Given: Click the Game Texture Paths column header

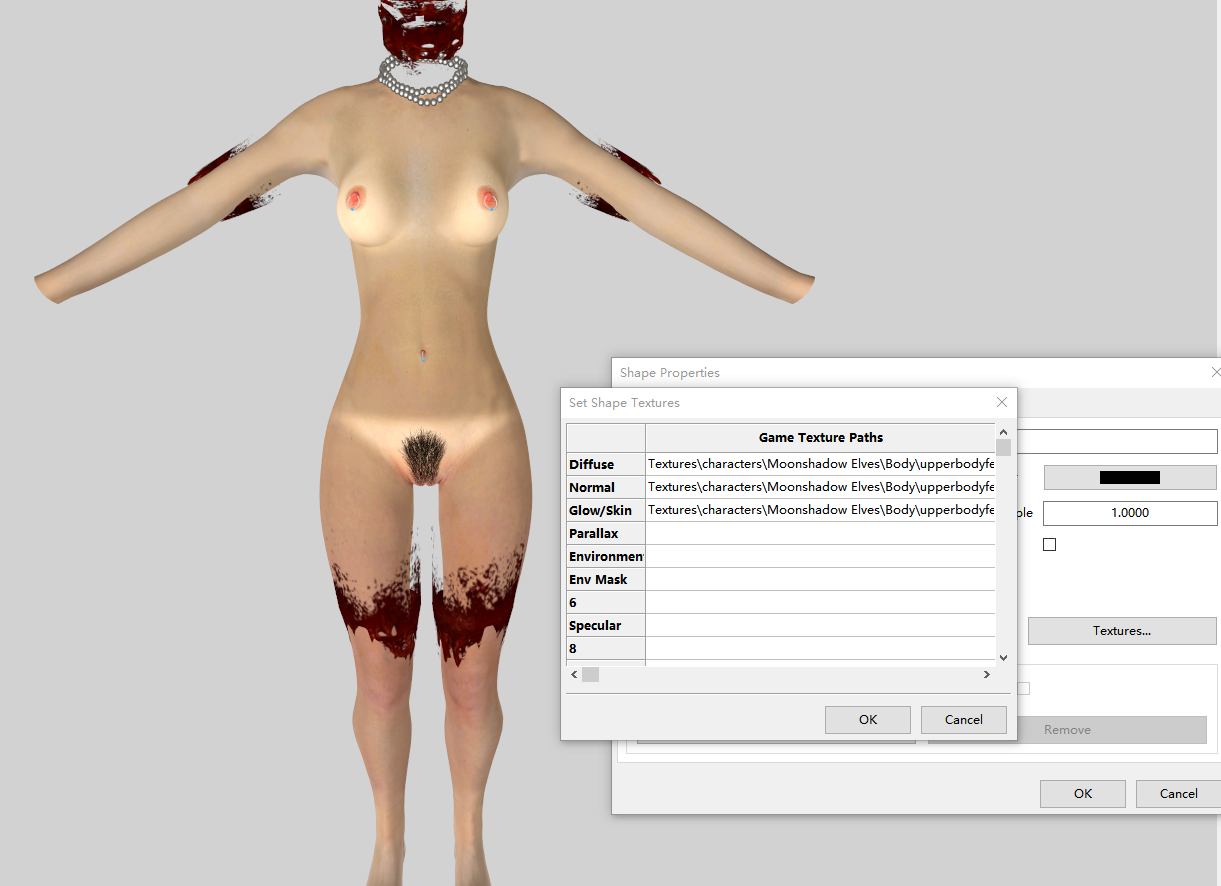Looking at the screenshot, I should [x=821, y=437].
